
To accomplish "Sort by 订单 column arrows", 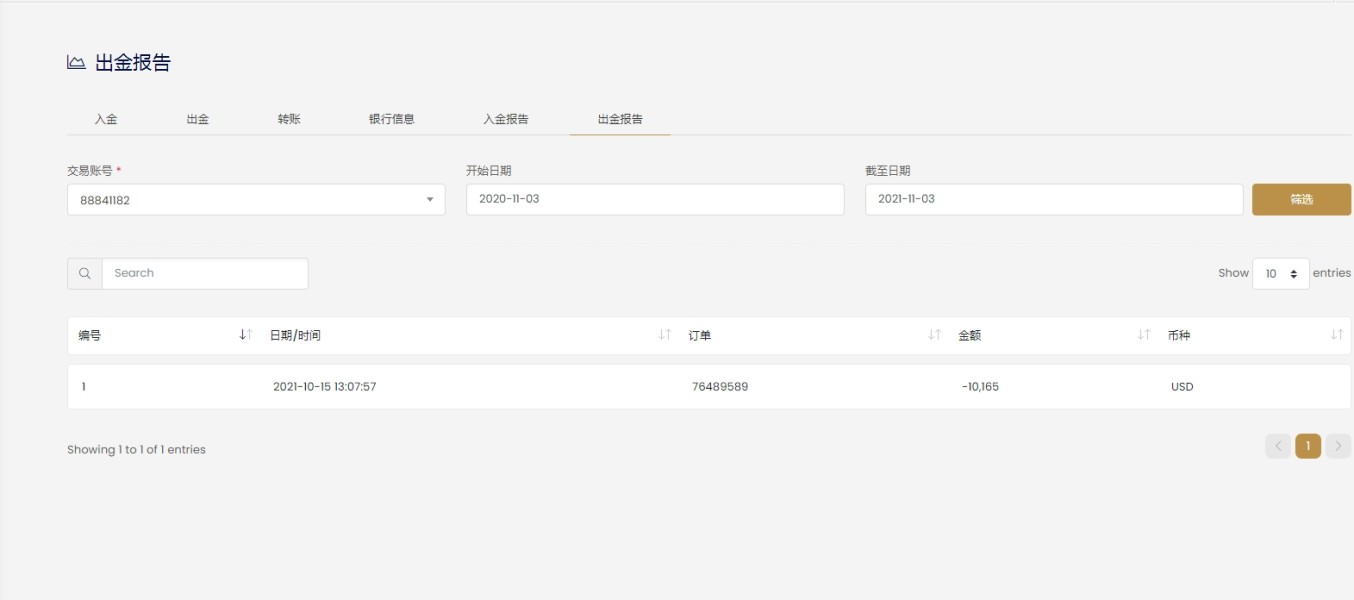I will click(x=934, y=335).
